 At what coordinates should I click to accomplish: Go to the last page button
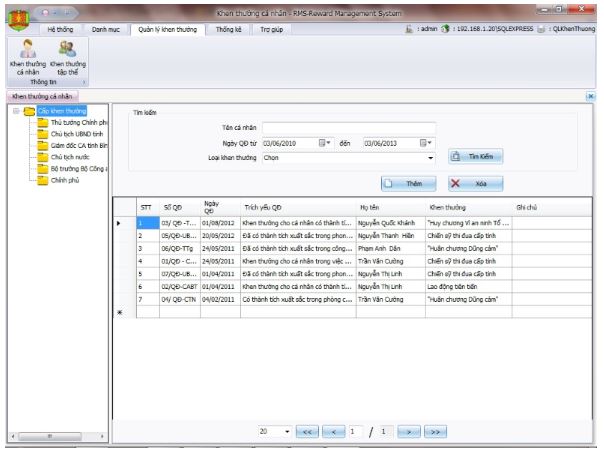(x=435, y=432)
